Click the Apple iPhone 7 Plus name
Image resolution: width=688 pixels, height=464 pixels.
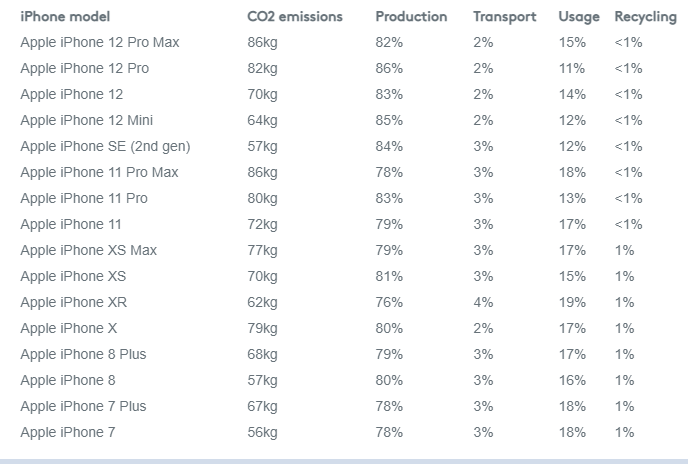point(83,406)
